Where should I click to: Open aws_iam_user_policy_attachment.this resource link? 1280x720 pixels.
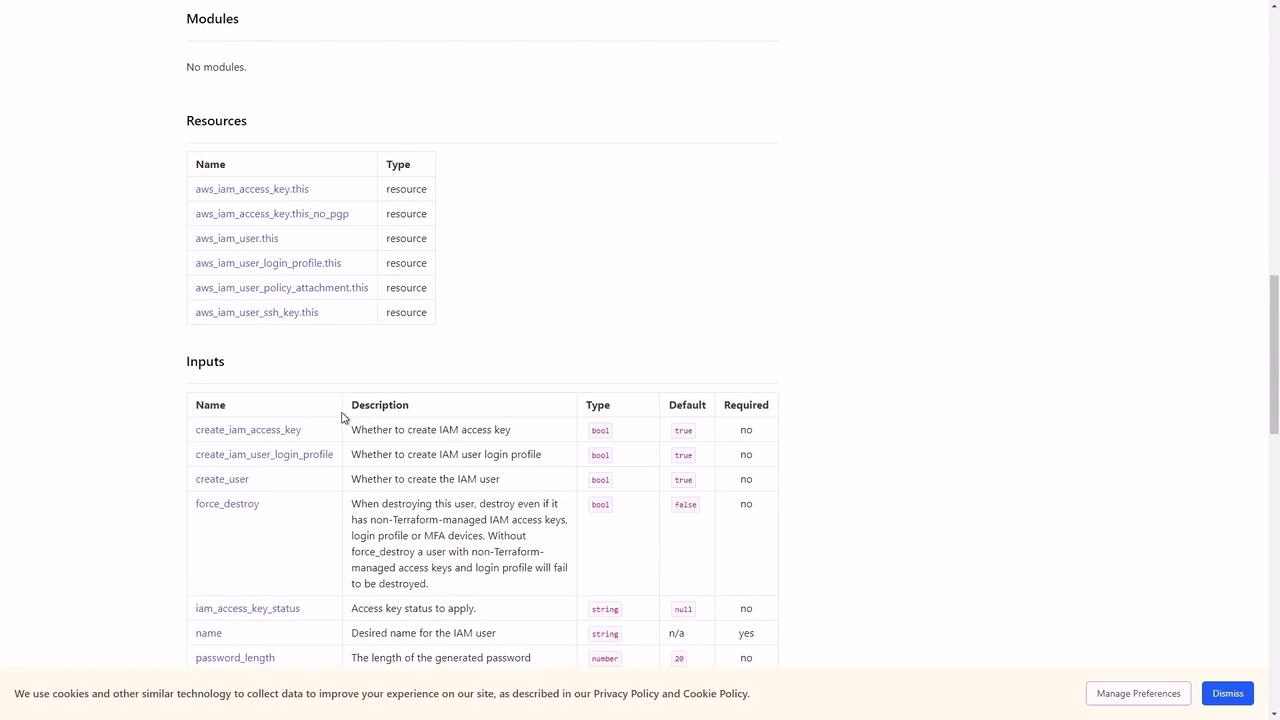(x=282, y=288)
